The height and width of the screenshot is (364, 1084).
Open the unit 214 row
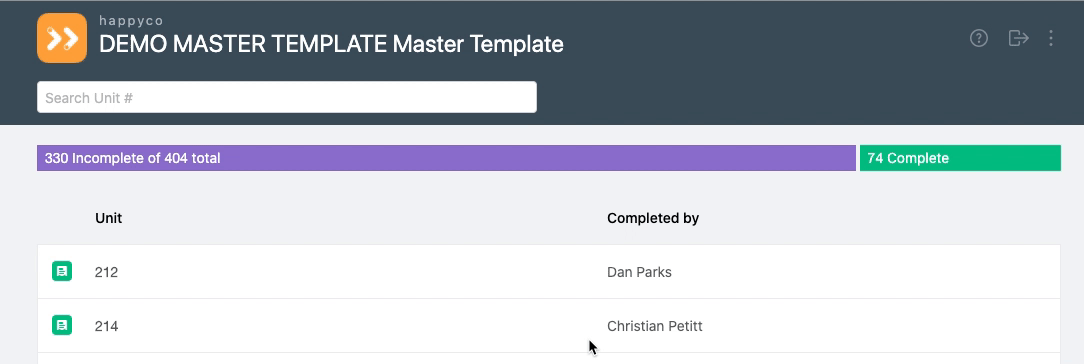[549, 325]
